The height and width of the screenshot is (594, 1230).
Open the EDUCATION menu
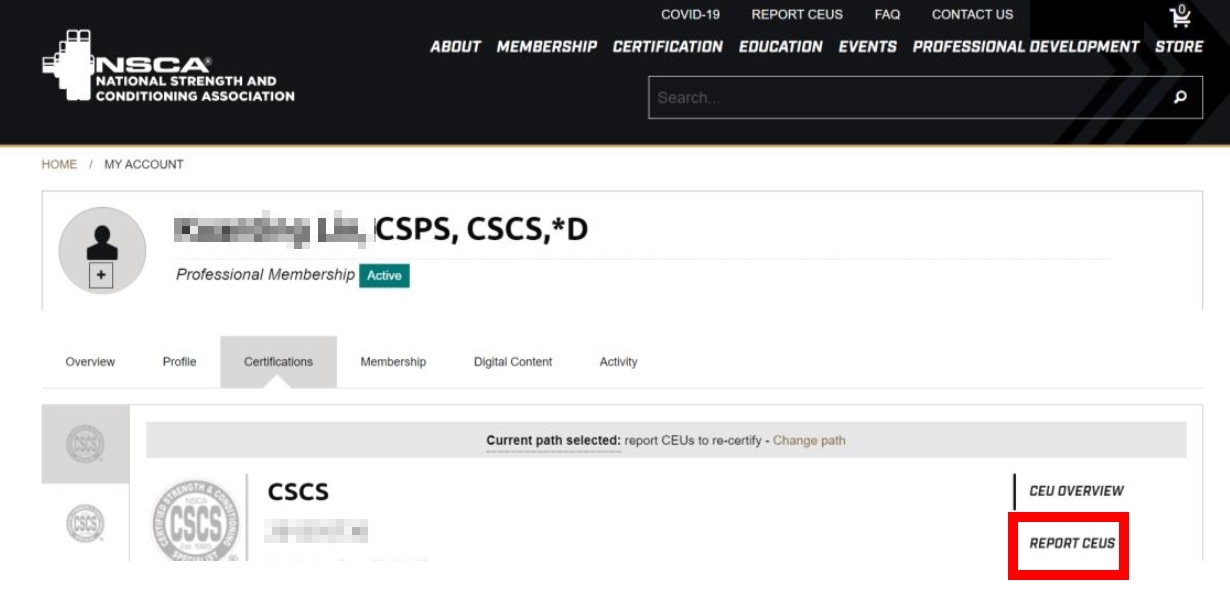coord(780,46)
